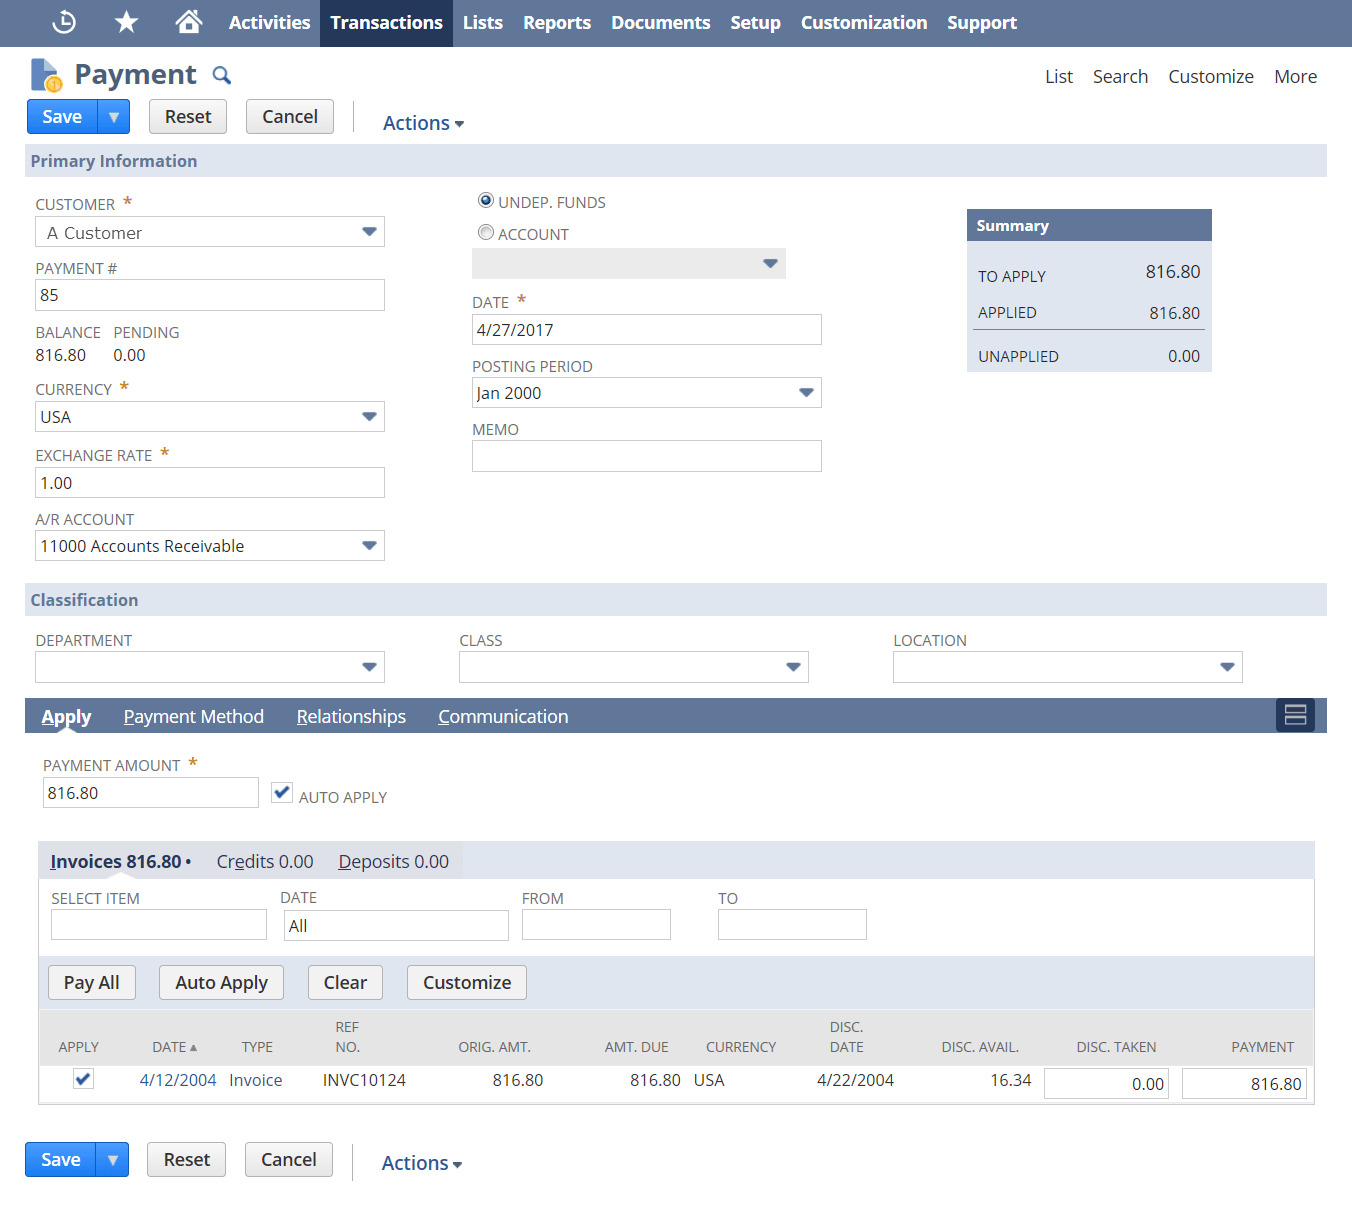
Task: Click the Pay All button
Action: point(91,982)
